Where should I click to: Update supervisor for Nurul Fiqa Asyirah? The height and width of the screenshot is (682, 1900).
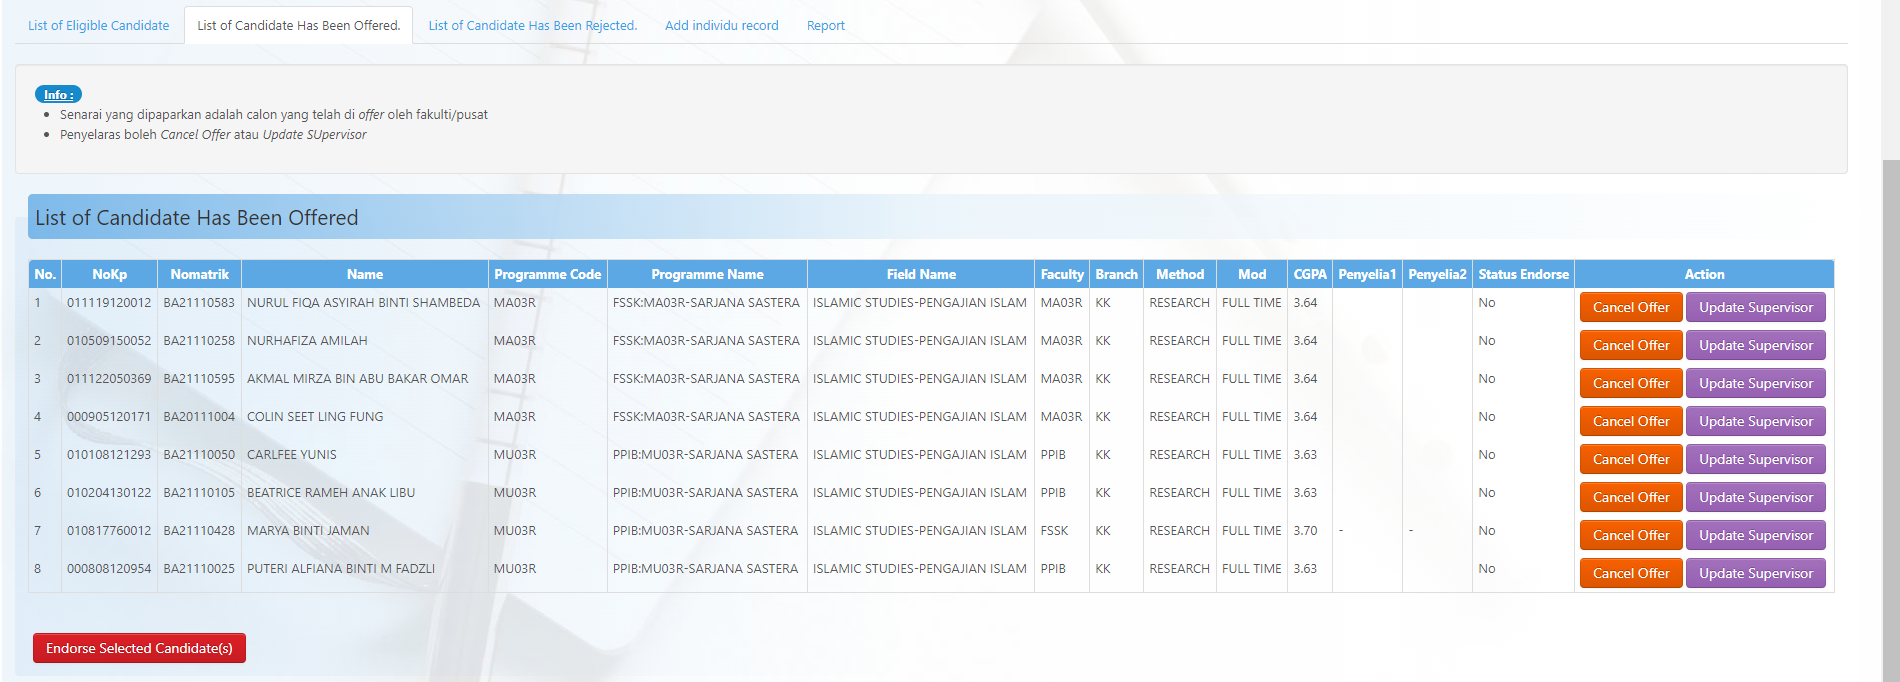coord(1755,308)
